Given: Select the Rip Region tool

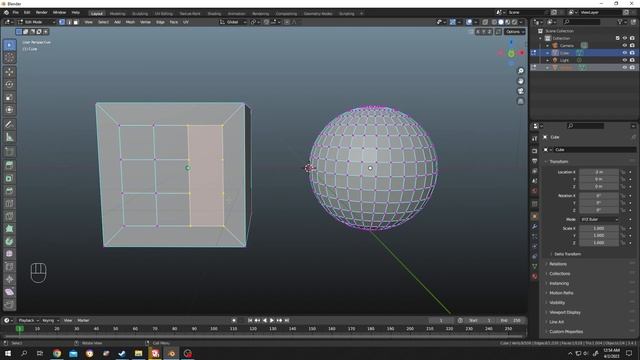Looking at the screenshot, I should [x=9, y=304].
